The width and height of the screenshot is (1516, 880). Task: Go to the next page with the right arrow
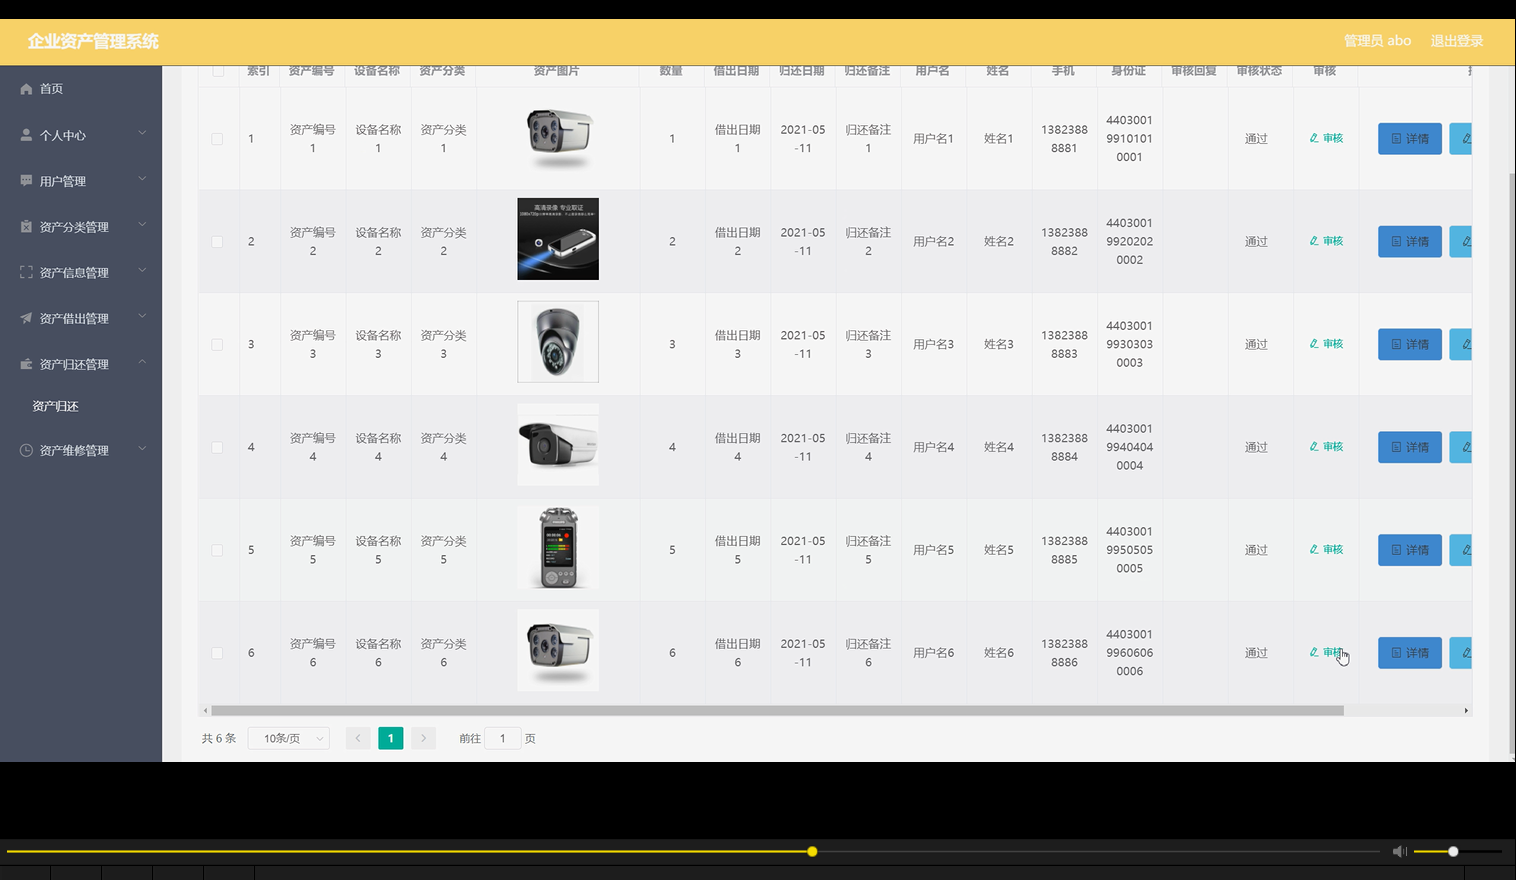click(423, 738)
